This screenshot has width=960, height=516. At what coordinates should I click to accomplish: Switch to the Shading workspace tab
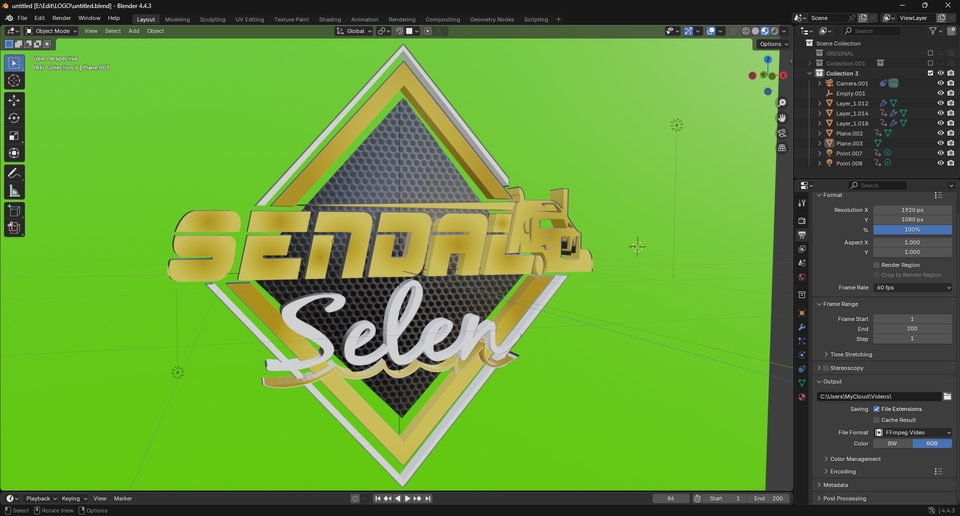click(330, 20)
